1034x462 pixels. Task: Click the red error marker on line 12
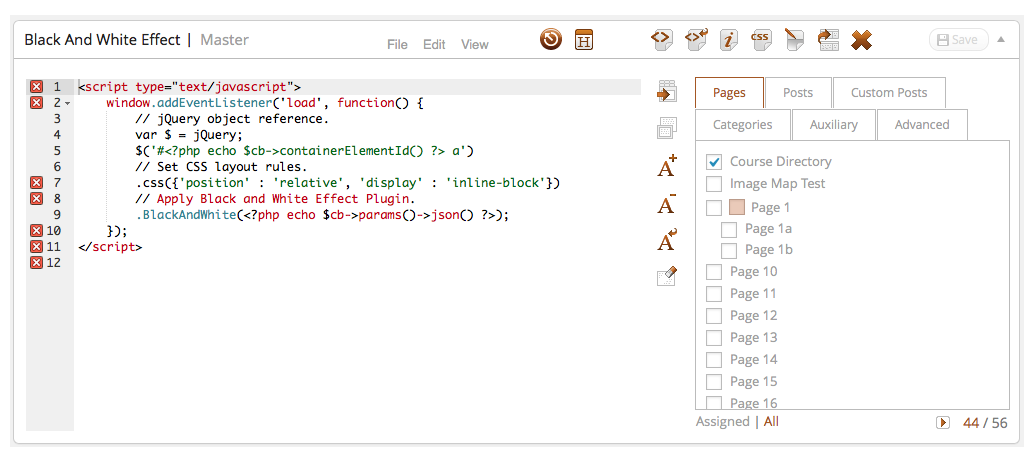click(x=36, y=262)
